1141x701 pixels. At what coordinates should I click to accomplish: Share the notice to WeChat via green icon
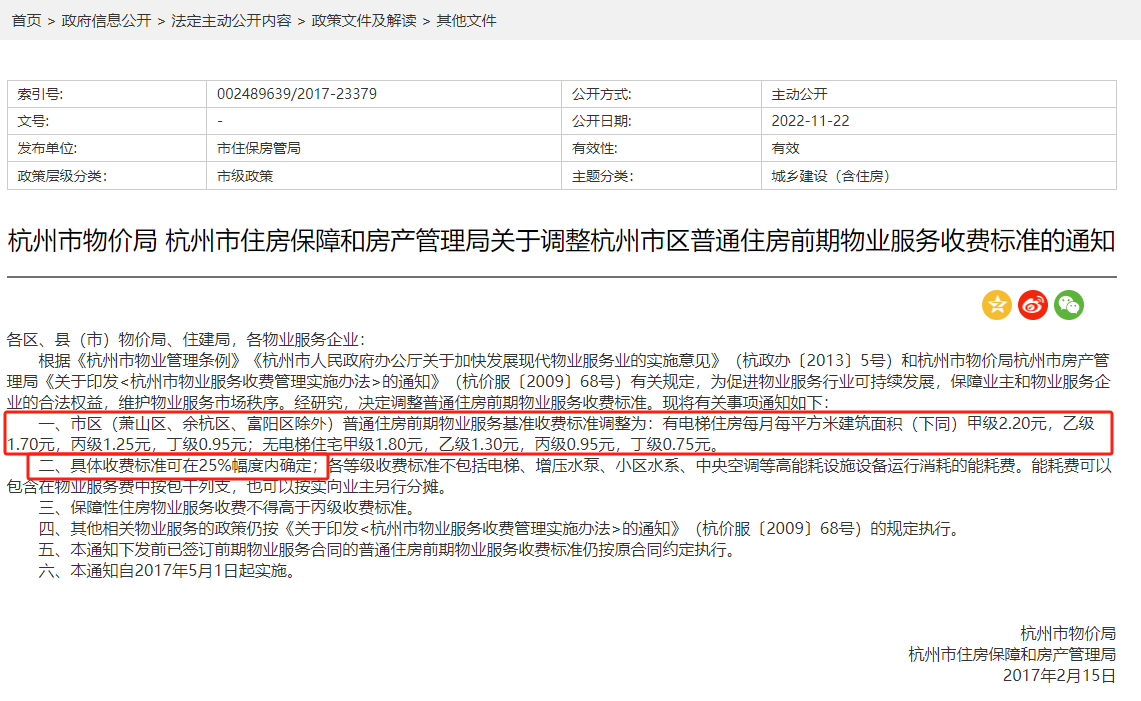tap(1069, 305)
